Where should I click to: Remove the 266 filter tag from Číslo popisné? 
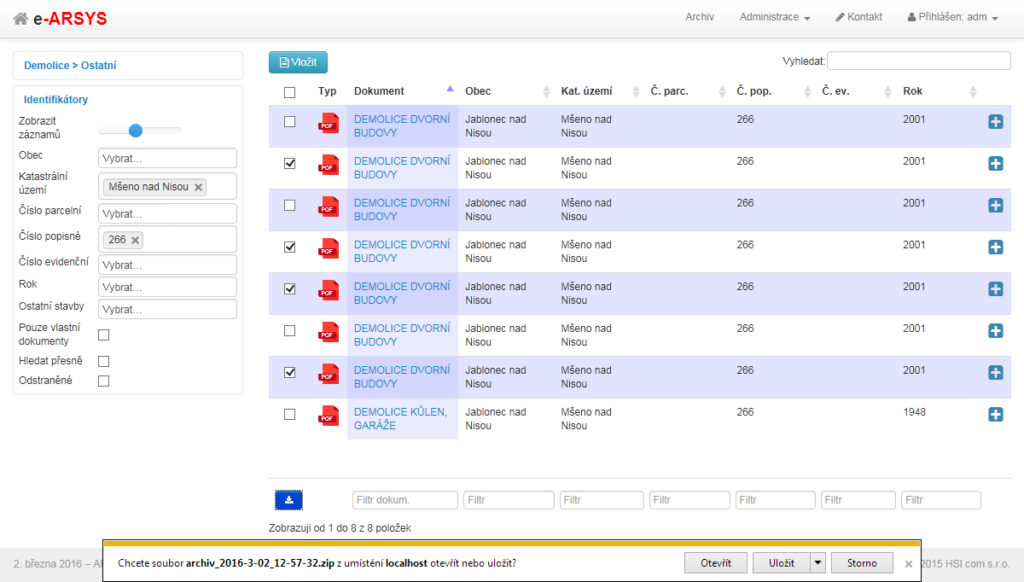(x=133, y=239)
